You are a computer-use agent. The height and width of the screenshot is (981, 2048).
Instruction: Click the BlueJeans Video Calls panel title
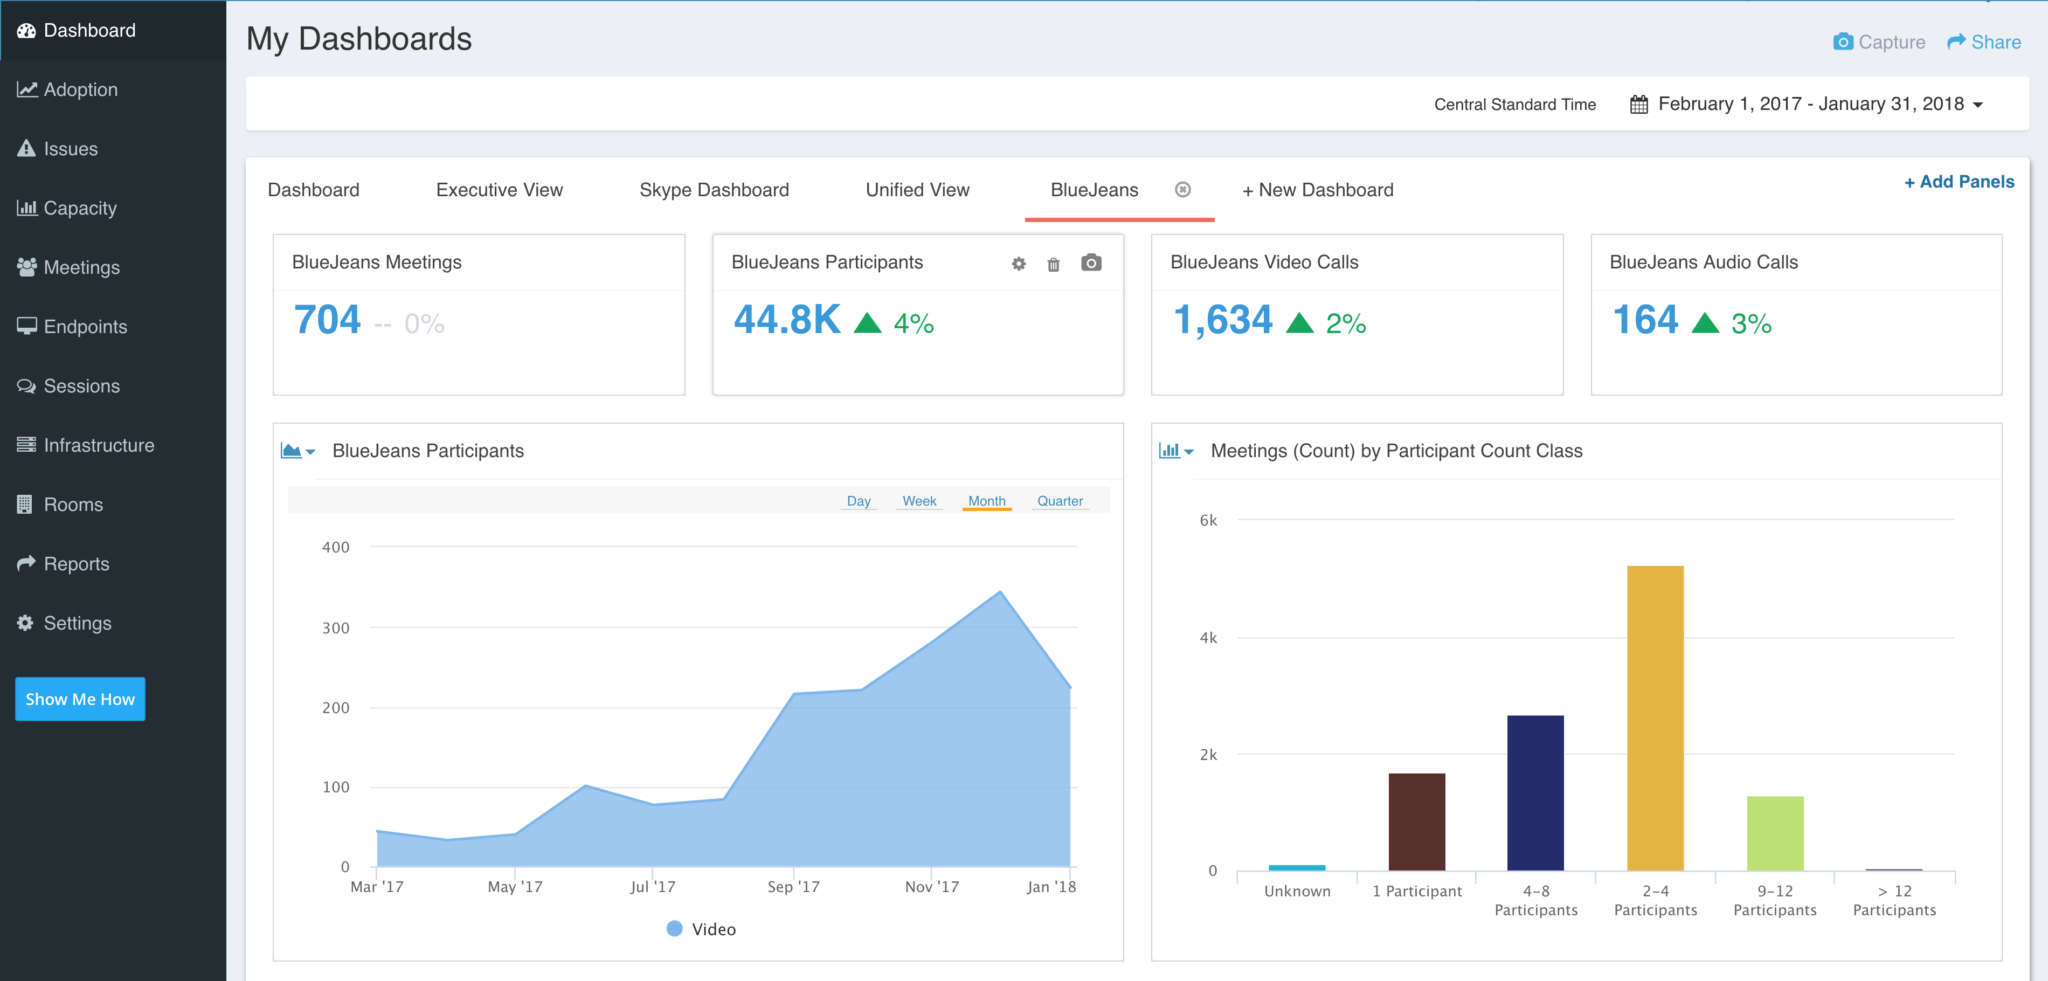coord(1264,262)
